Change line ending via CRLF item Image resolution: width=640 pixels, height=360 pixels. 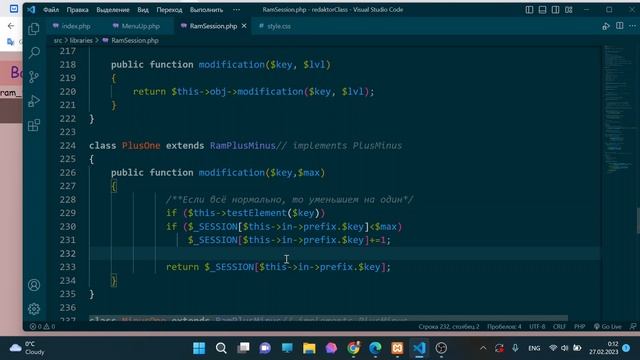(x=559, y=327)
